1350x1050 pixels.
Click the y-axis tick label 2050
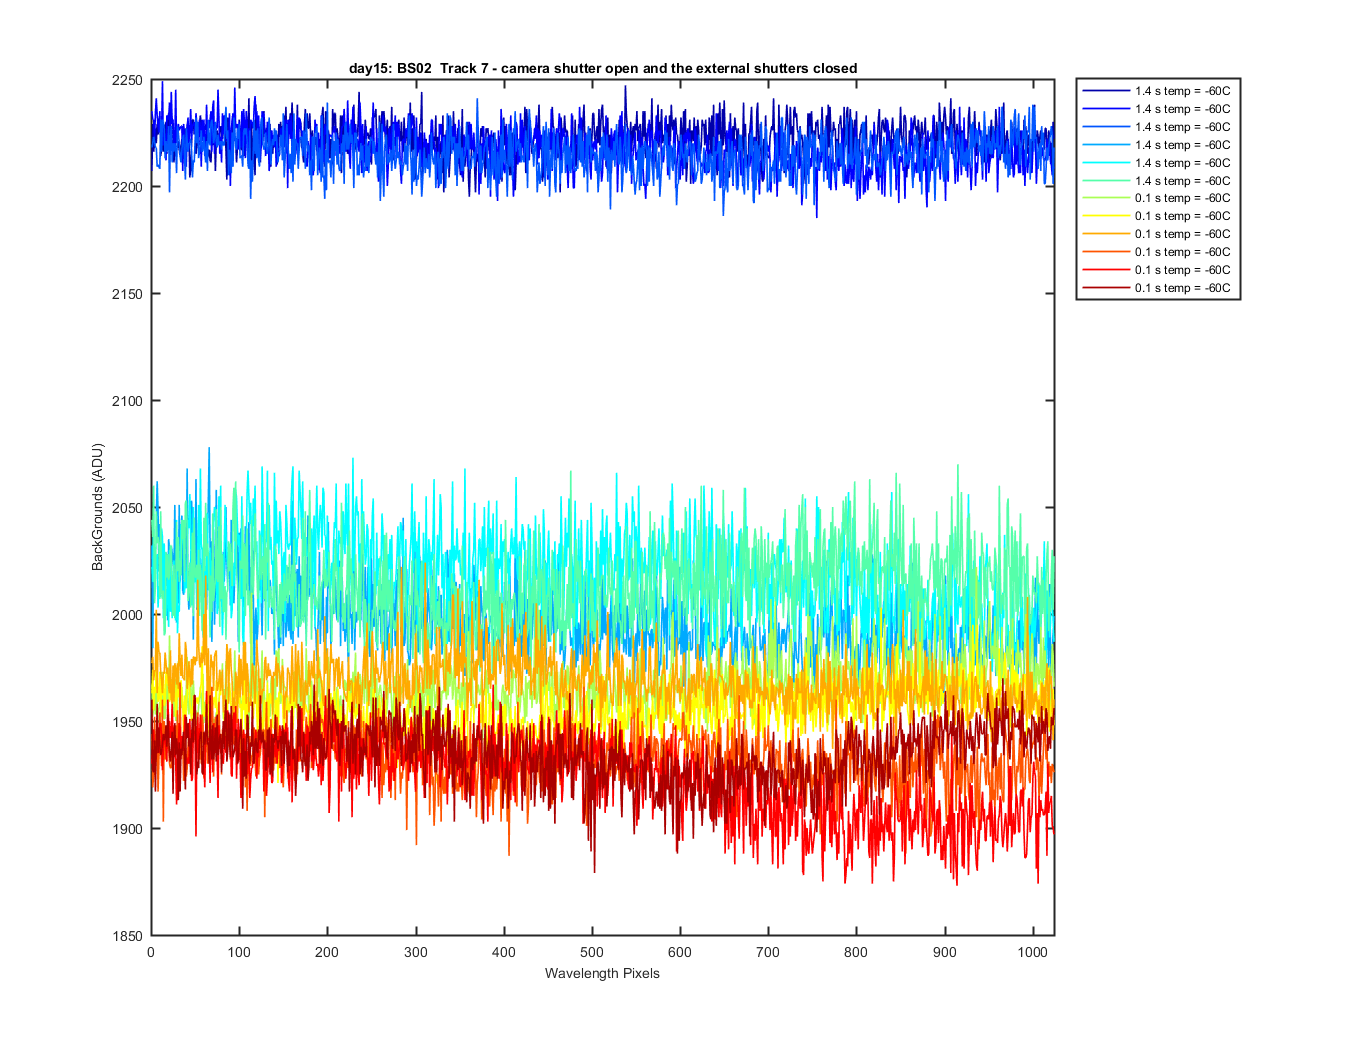pos(127,508)
